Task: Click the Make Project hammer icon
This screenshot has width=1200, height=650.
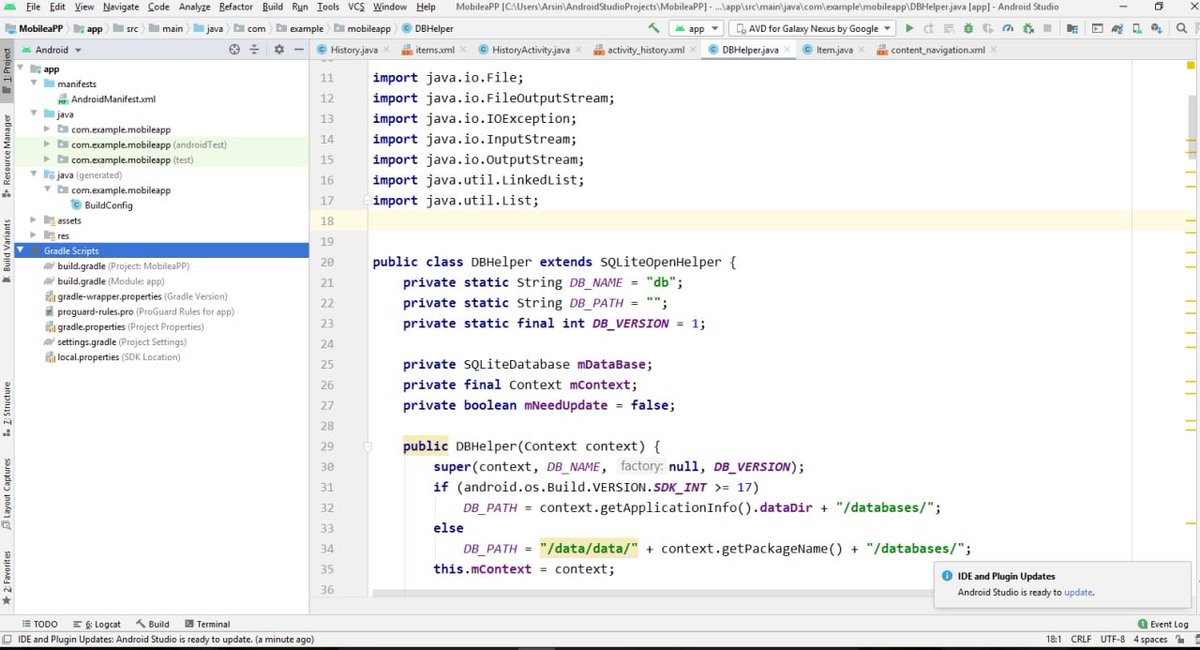Action: [x=653, y=28]
